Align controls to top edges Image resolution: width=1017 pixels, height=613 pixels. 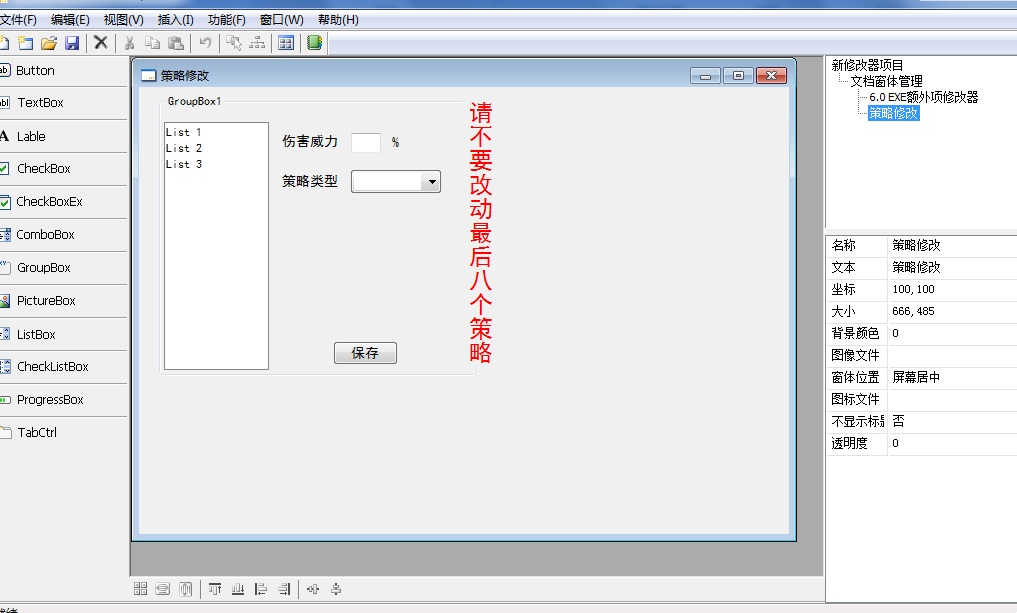tap(215, 589)
